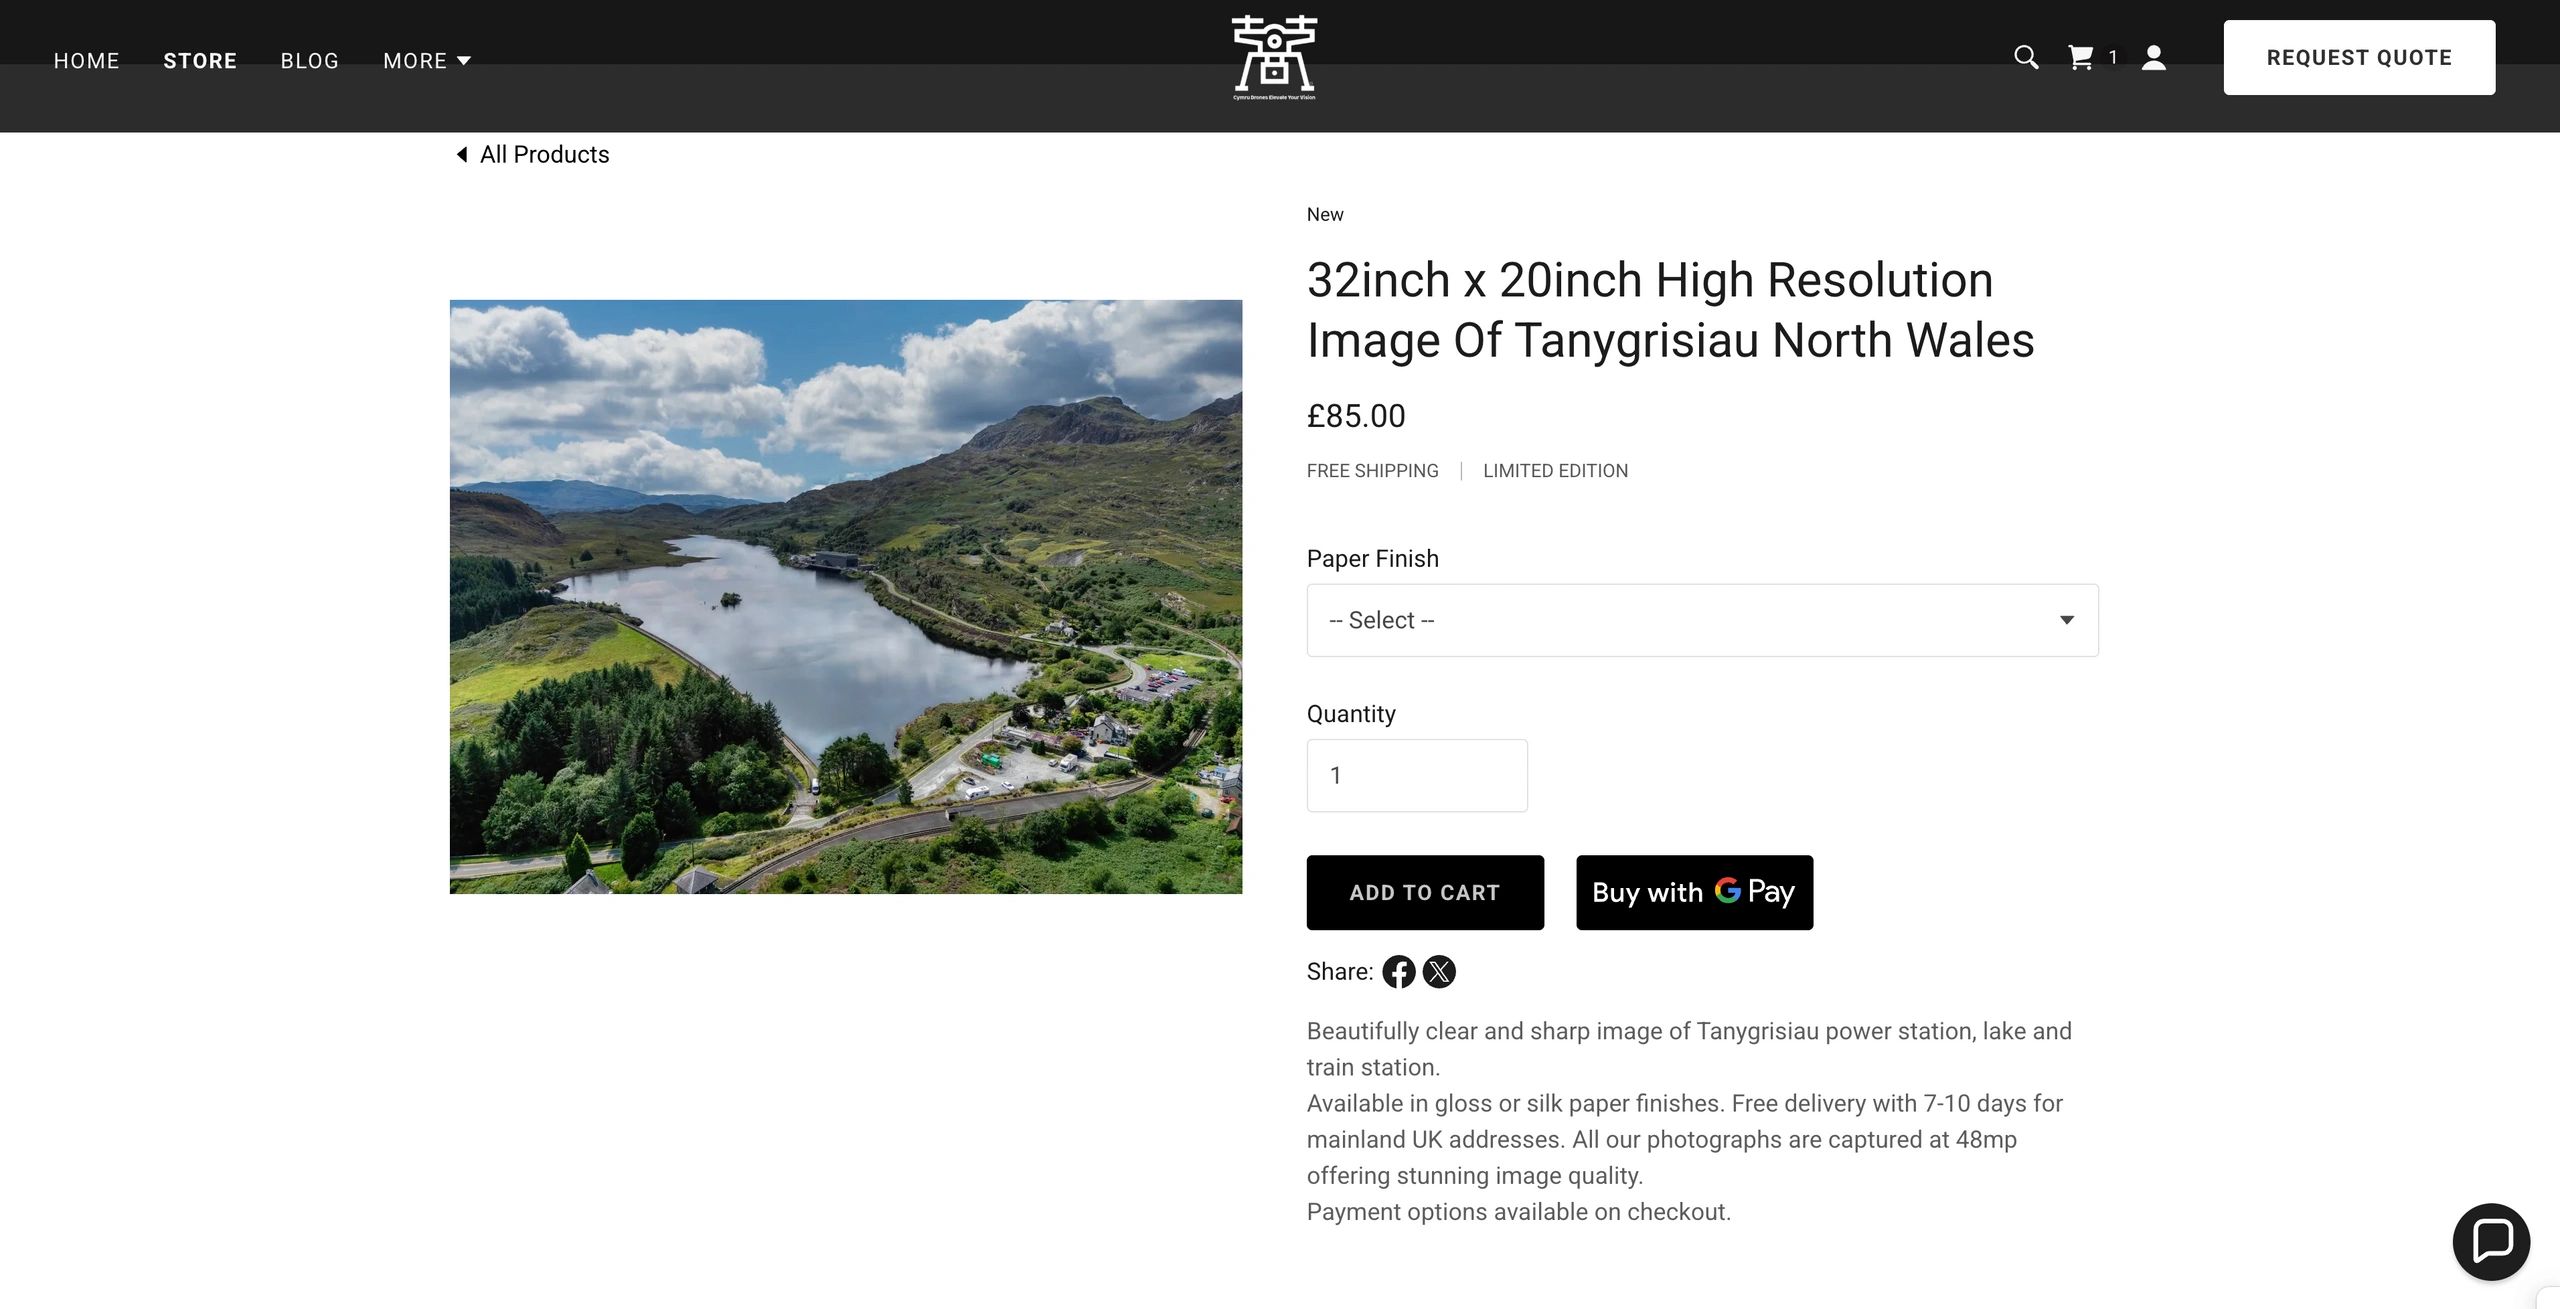Click the ADD TO CART button
Image resolution: width=2560 pixels, height=1309 pixels.
(x=1425, y=892)
